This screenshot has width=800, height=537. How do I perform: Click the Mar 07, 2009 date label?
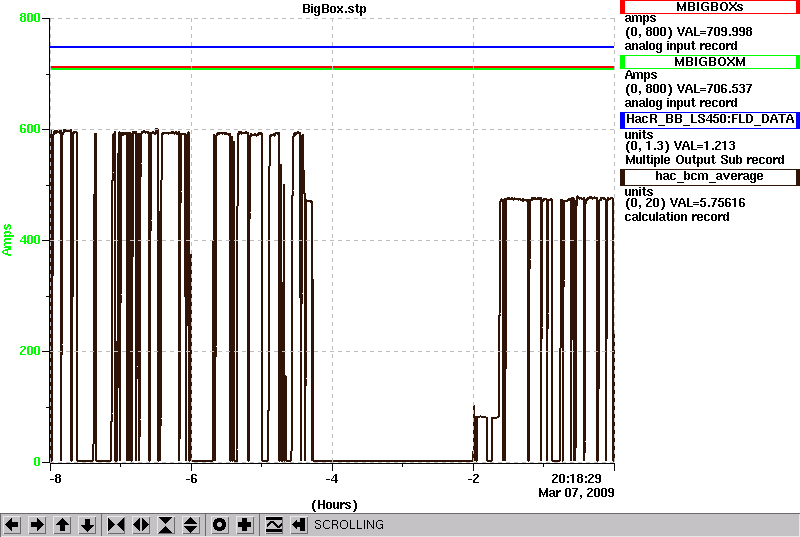(x=576, y=493)
